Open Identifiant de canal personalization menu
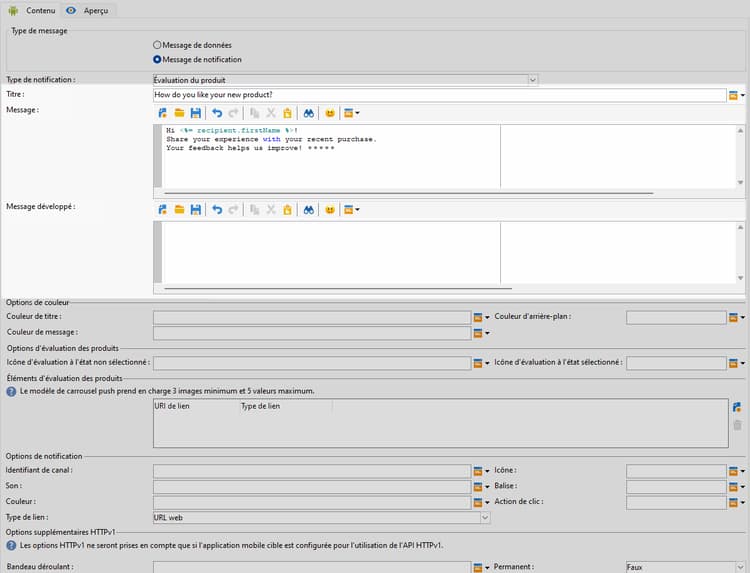This screenshot has width=750, height=573. (x=481, y=472)
